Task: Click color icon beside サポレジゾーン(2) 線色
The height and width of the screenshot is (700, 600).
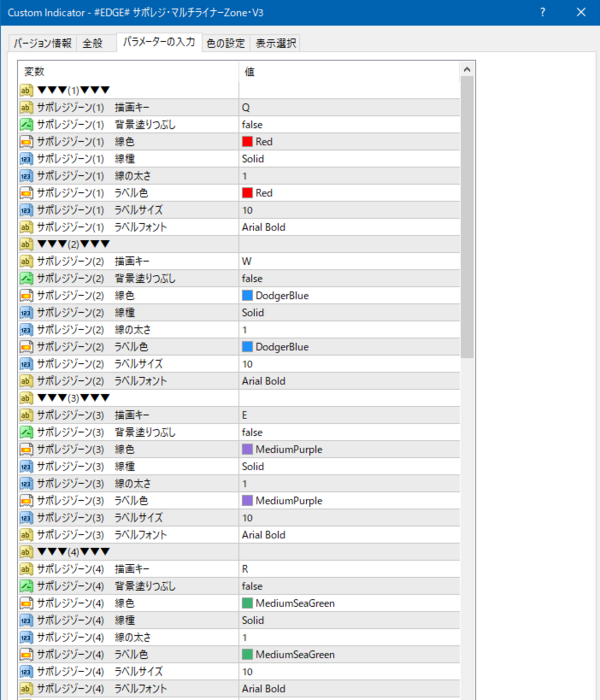Action: tap(26, 296)
